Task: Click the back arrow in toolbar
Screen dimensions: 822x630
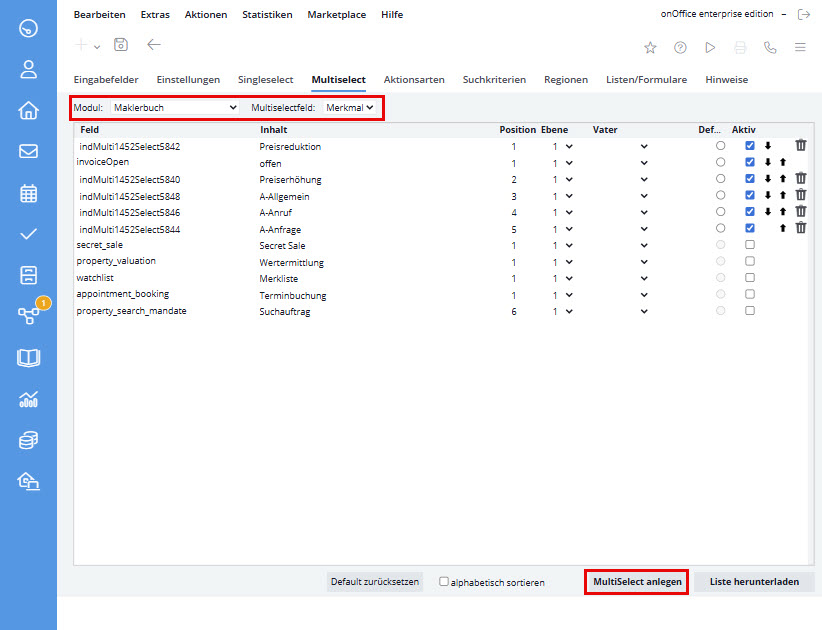Action: click(x=153, y=45)
